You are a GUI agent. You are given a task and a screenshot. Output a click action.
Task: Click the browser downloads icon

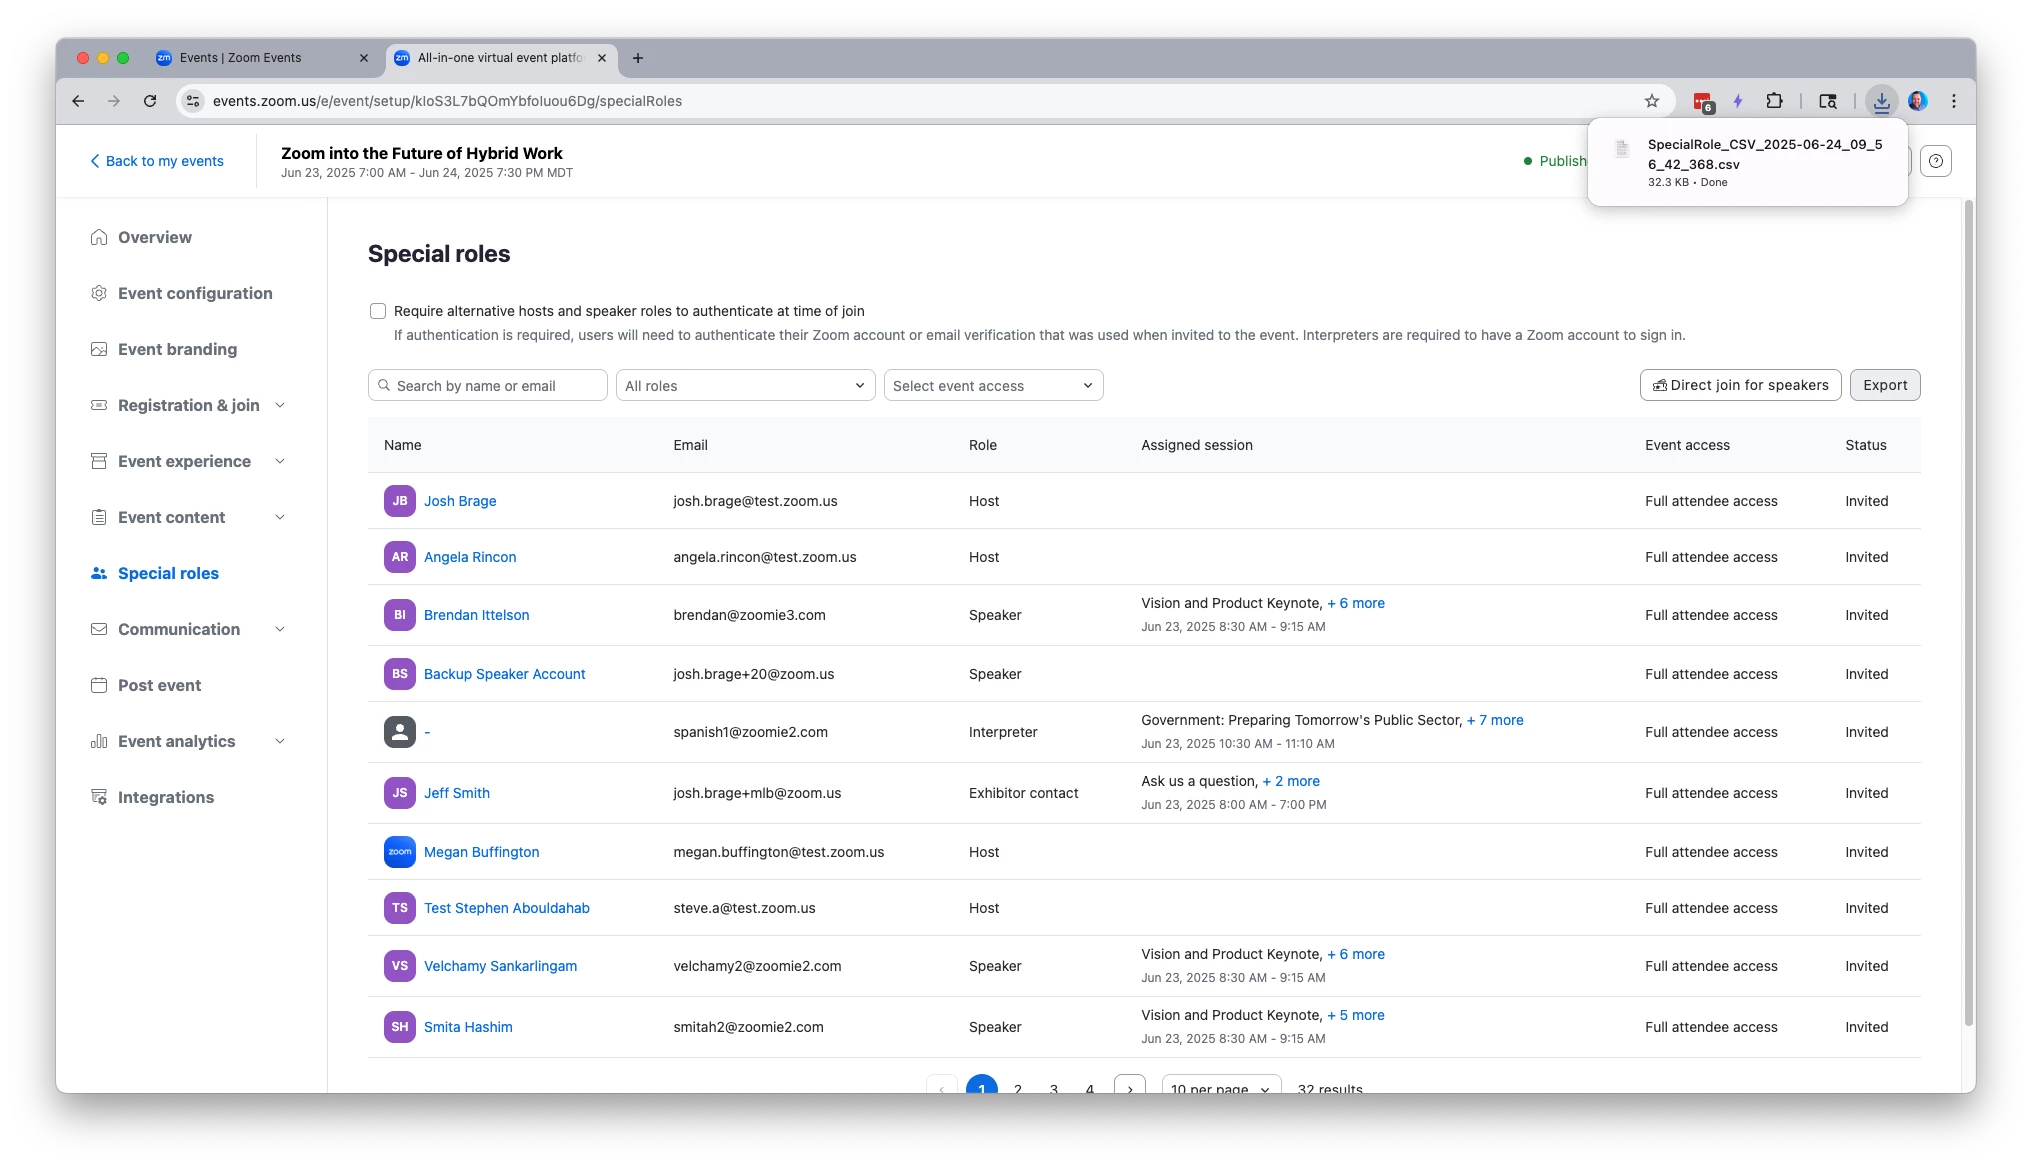(1881, 101)
